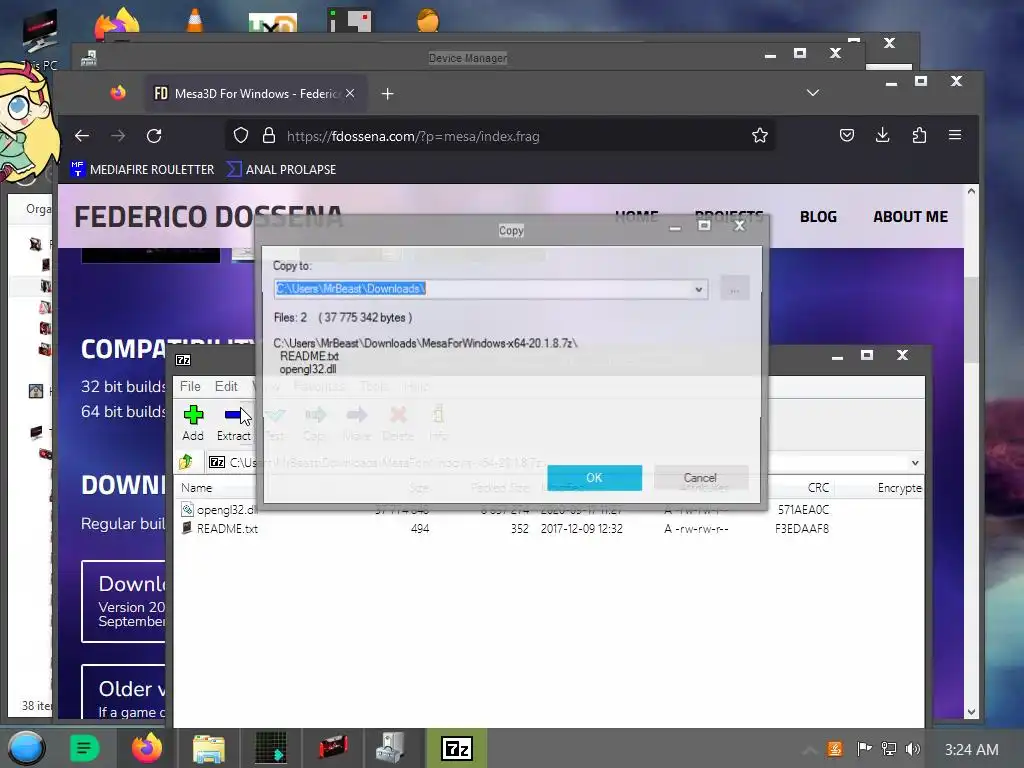Open the green notes app on taskbar
This screenshot has height=768, width=1024.
[x=84, y=748]
